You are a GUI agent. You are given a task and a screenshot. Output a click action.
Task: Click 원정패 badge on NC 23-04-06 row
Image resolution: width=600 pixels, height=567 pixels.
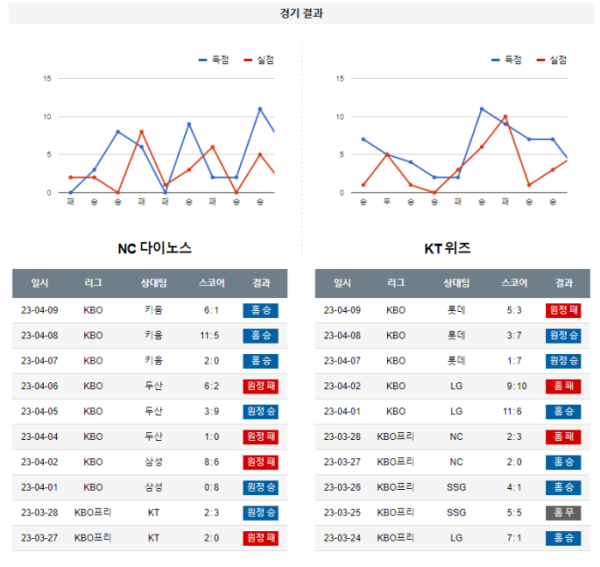(x=261, y=386)
